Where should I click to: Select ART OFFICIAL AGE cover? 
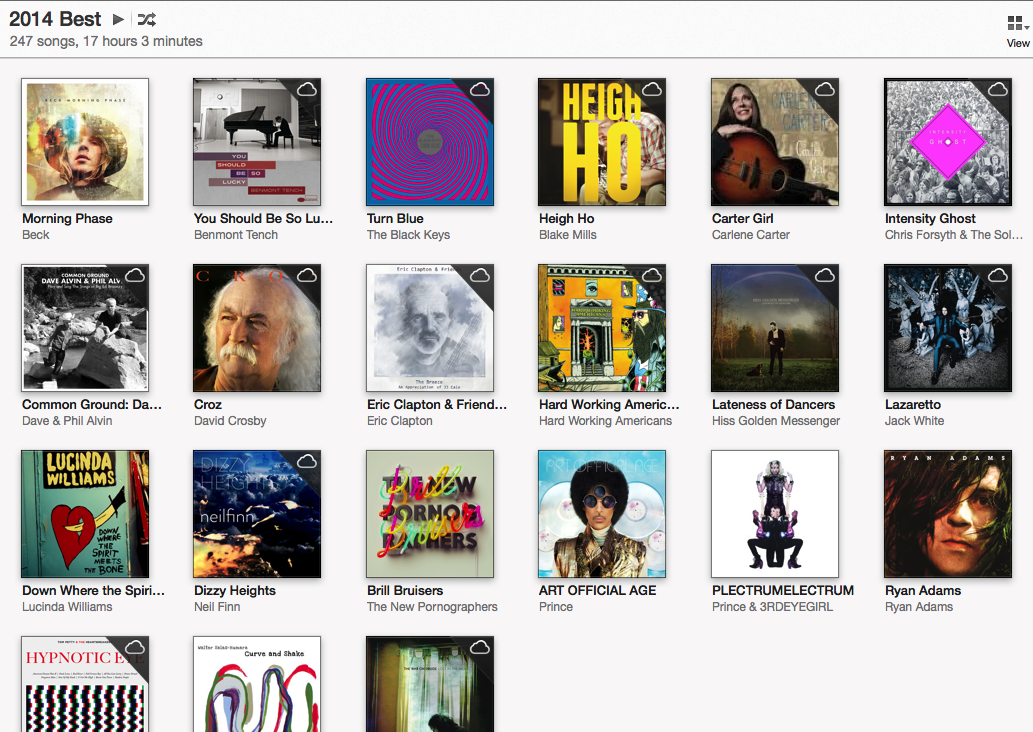click(x=602, y=514)
